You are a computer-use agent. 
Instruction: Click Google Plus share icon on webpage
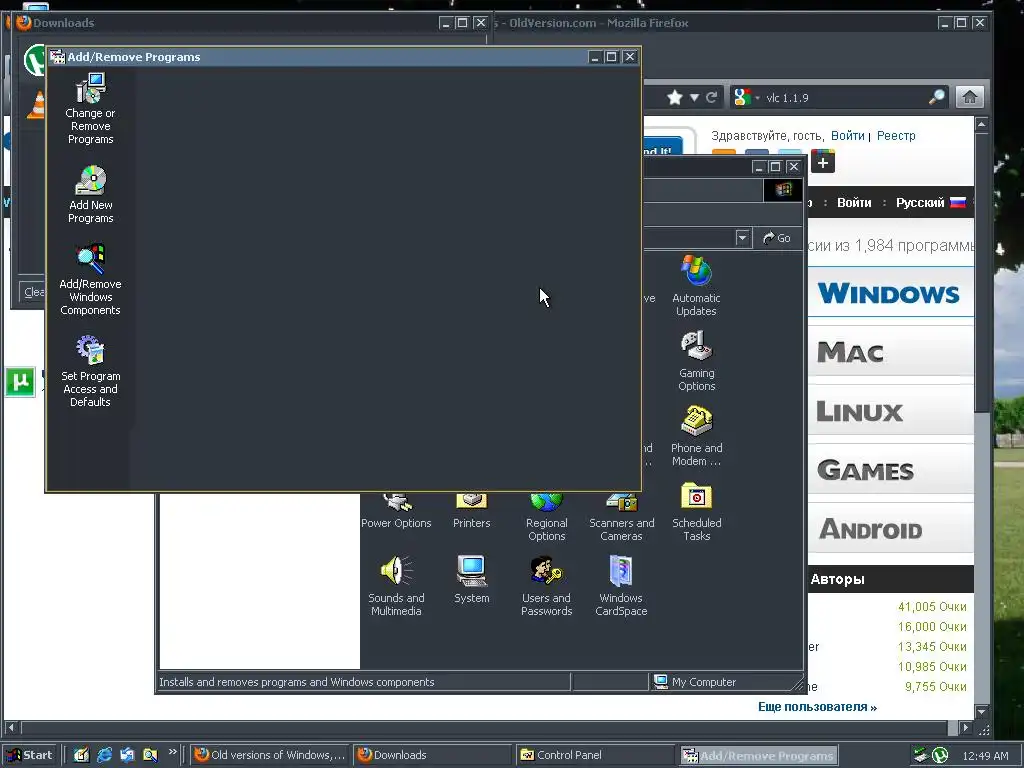(x=823, y=161)
